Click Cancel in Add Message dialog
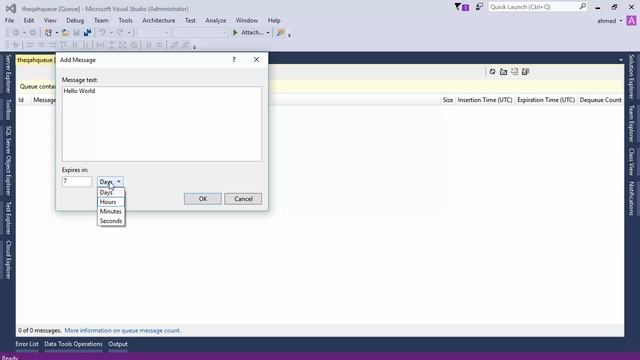 (243, 199)
